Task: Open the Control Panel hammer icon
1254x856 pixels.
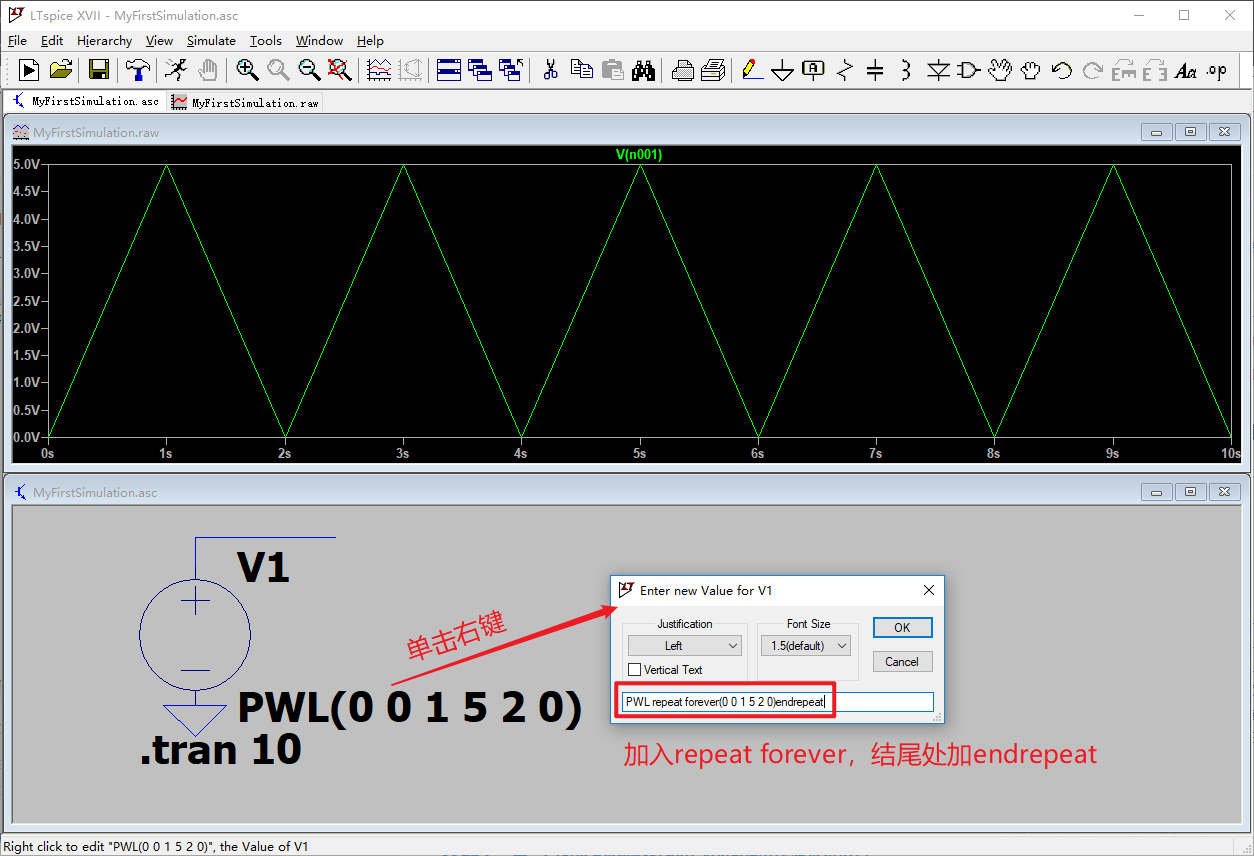Action: point(137,70)
